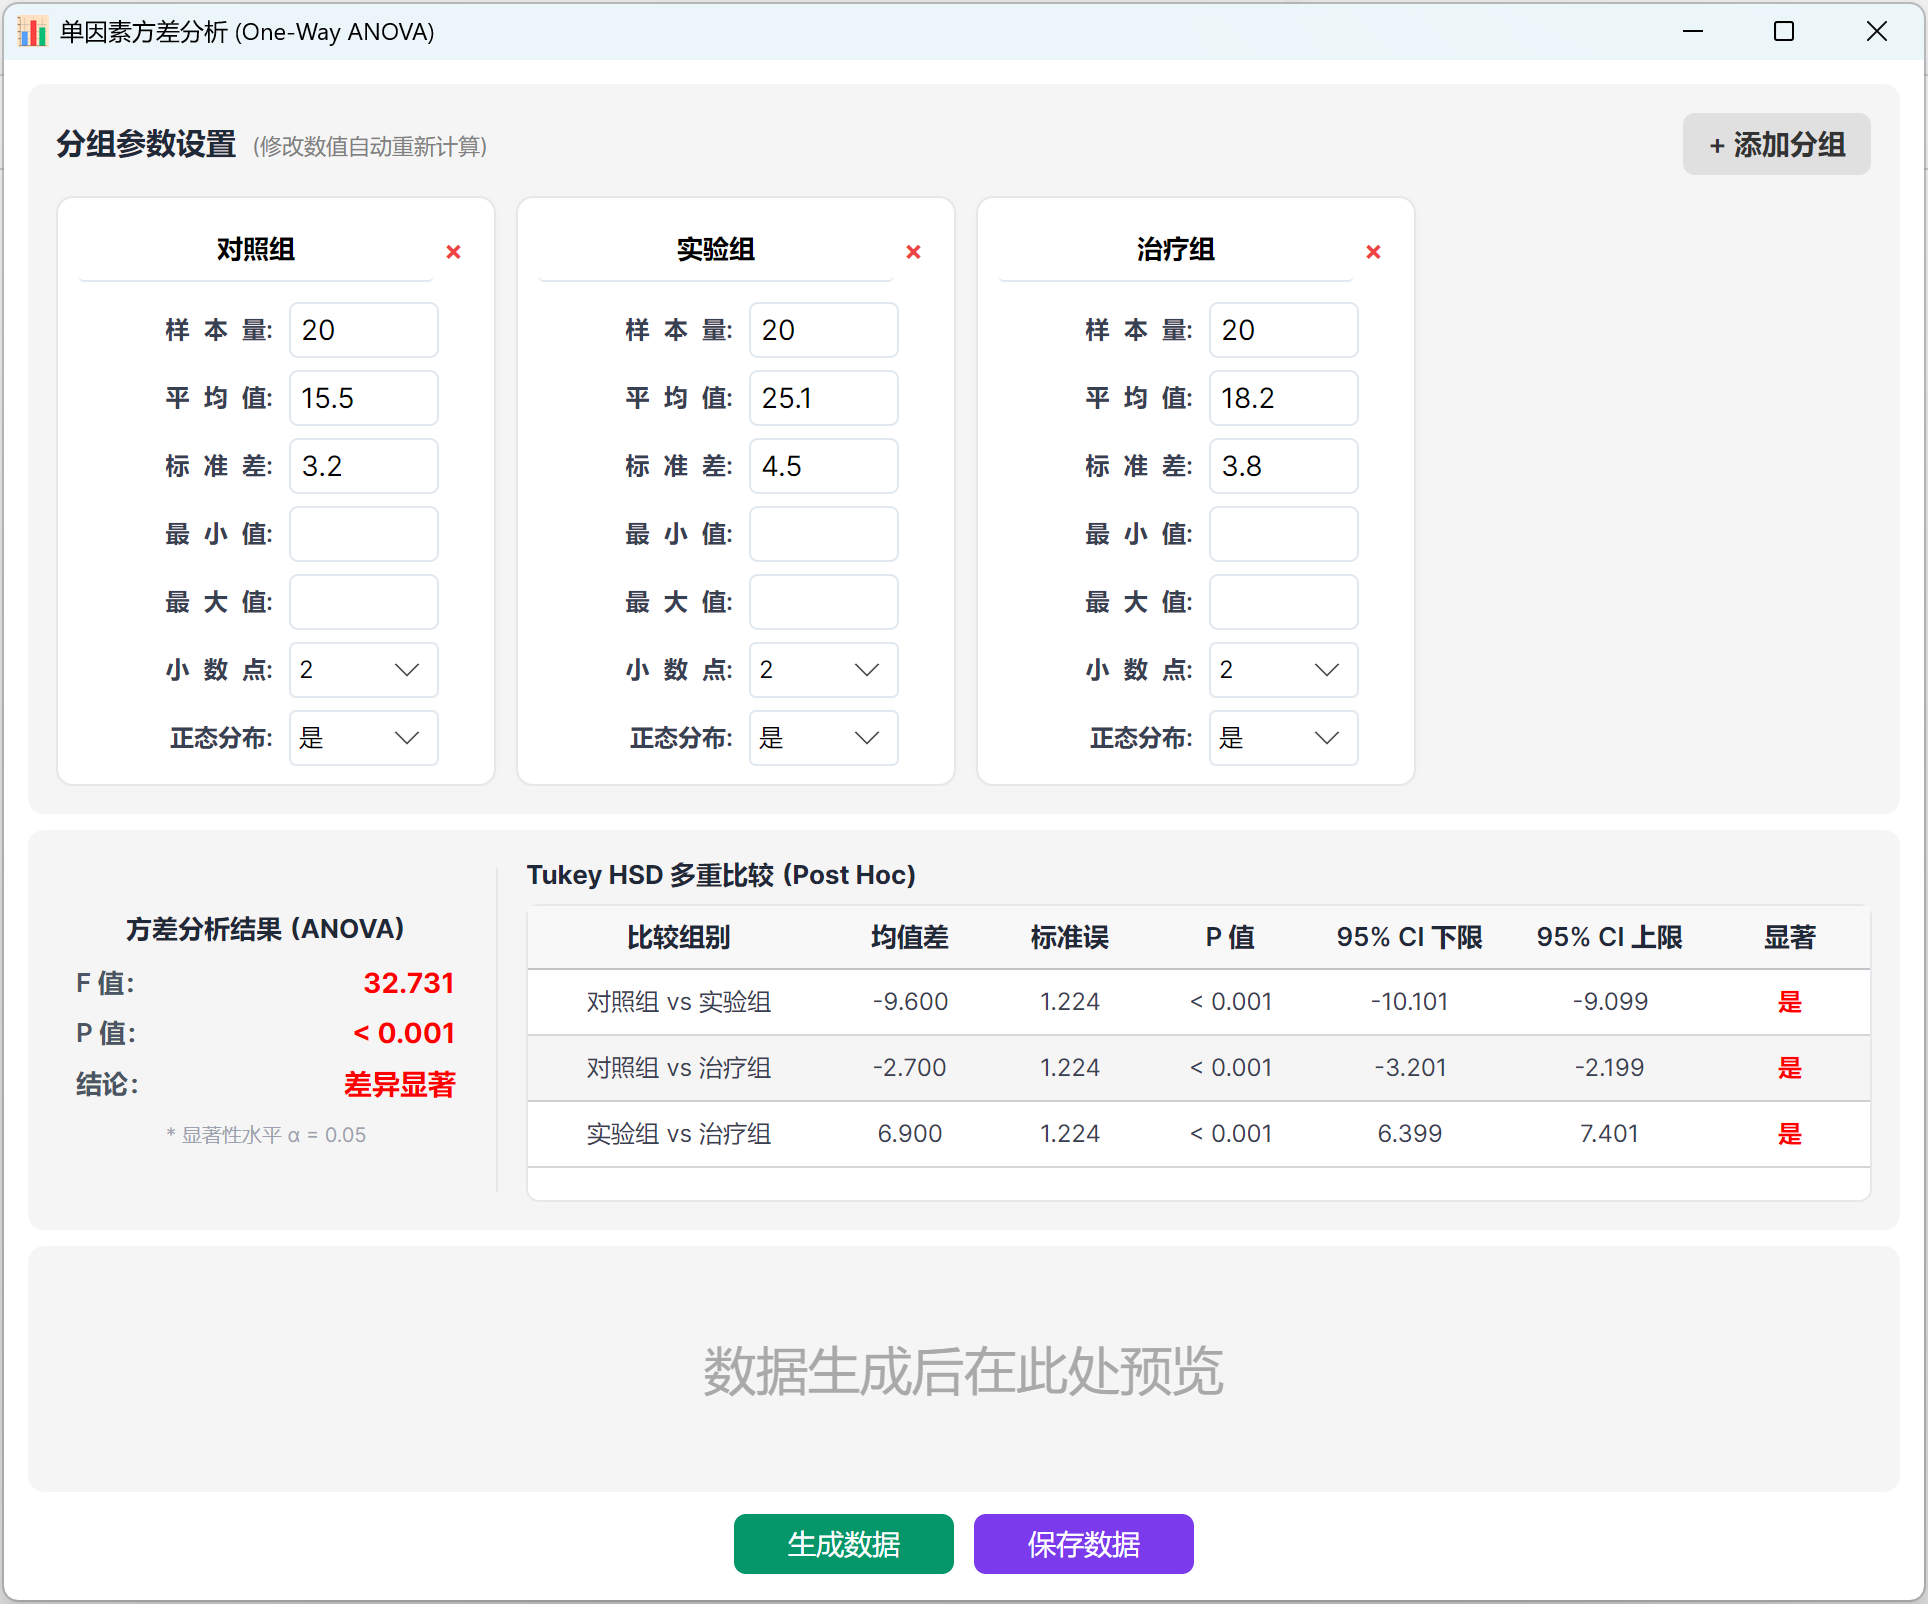Focus the 对照组 最小值 empty field
Screen dimensions: 1928x1604
click(x=364, y=534)
